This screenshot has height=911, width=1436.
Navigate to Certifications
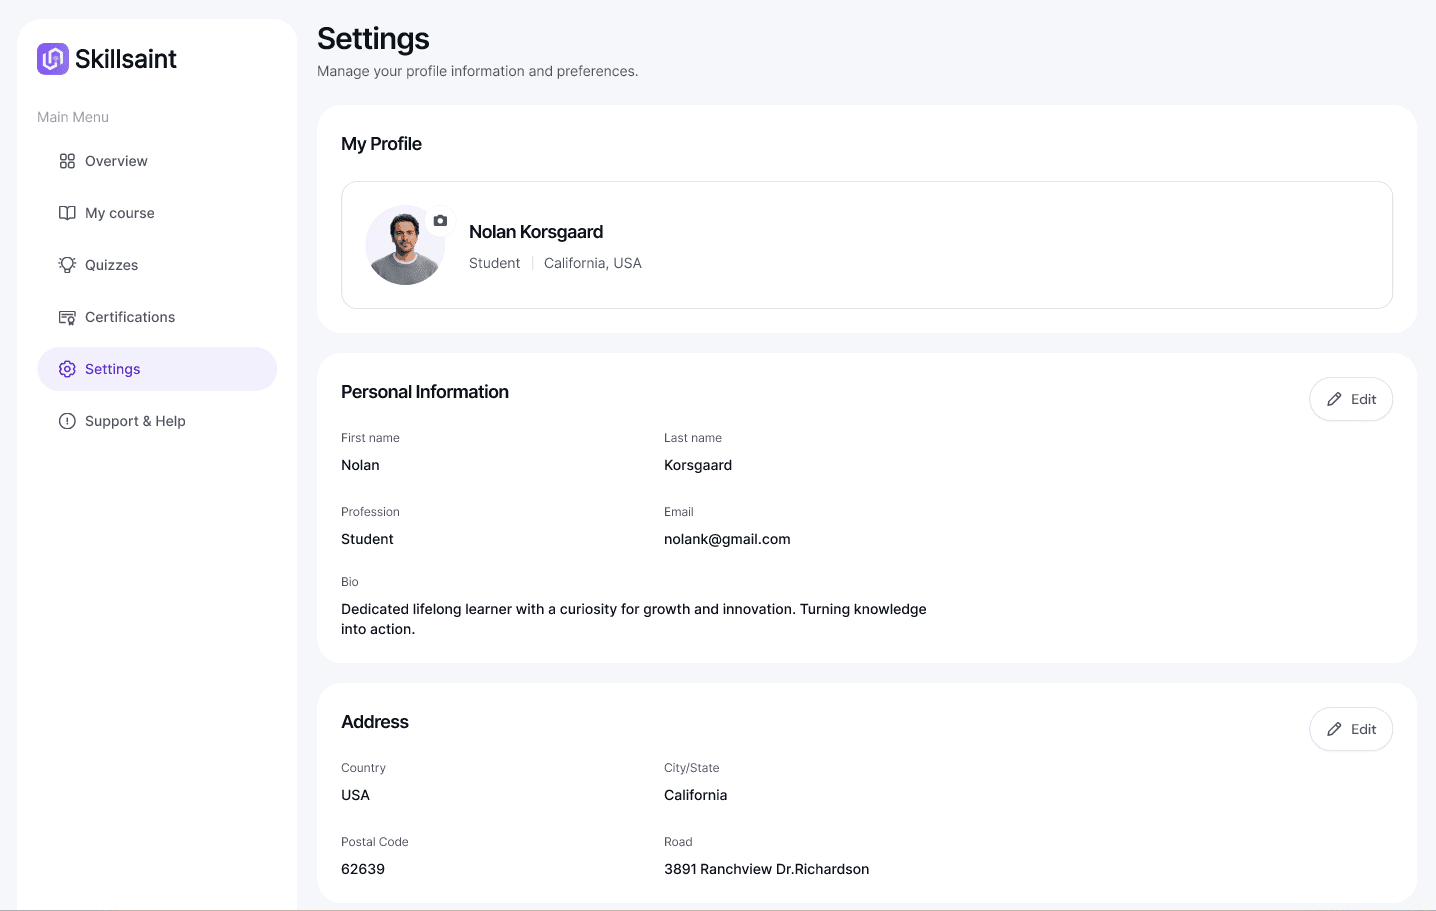pos(130,317)
